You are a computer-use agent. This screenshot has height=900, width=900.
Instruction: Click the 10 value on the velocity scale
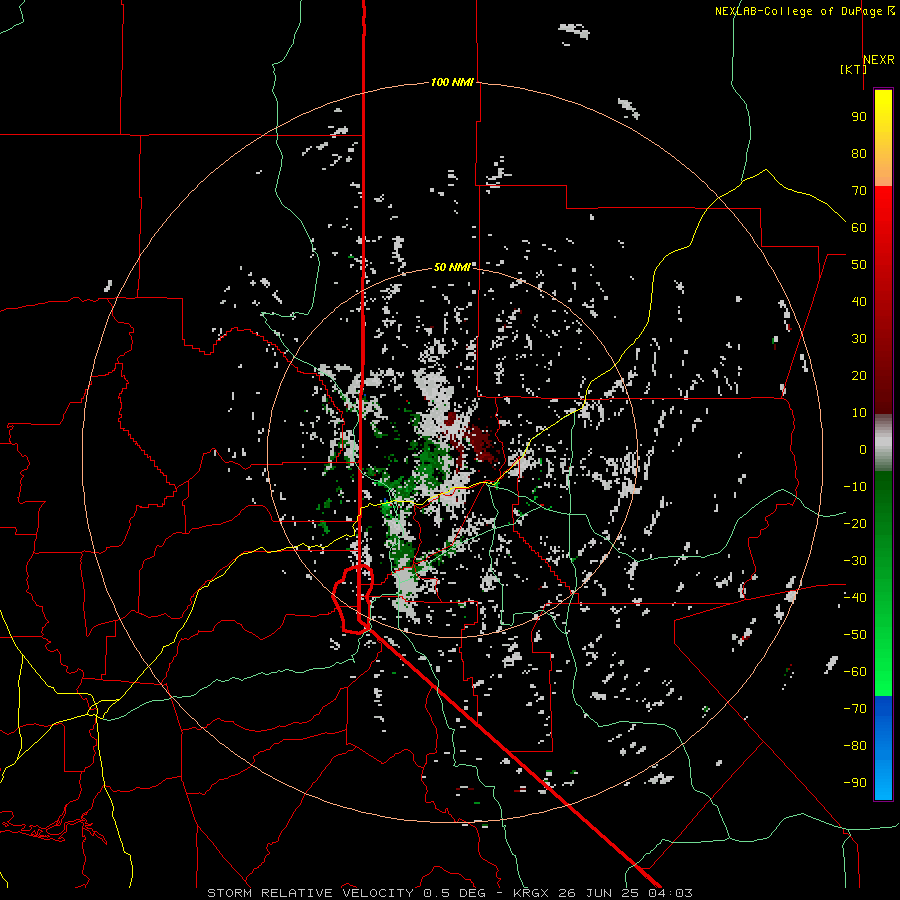[859, 413]
